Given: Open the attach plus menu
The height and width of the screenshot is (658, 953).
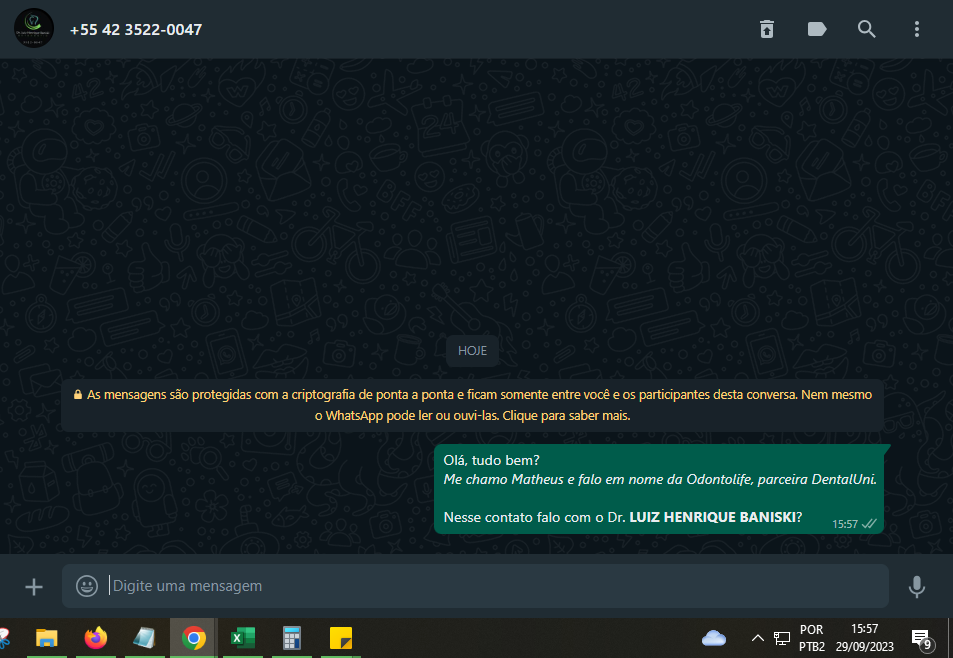Looking at the screenshot, I should pos(34,586).
